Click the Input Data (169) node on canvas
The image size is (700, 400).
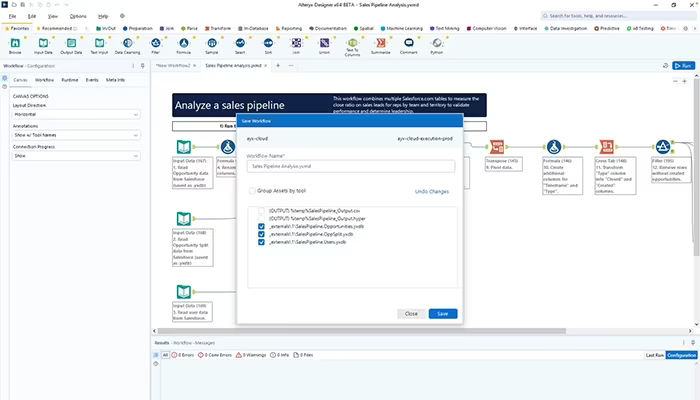183,292
